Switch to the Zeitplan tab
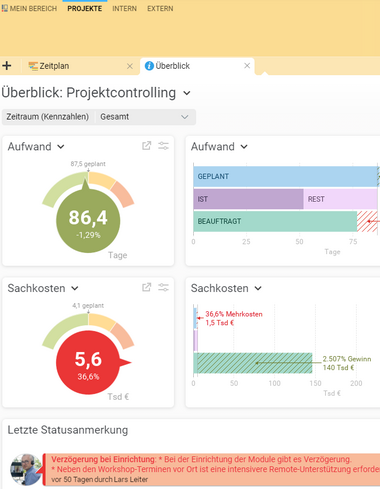This screenshot has height=489, width=380. [80, 66]
